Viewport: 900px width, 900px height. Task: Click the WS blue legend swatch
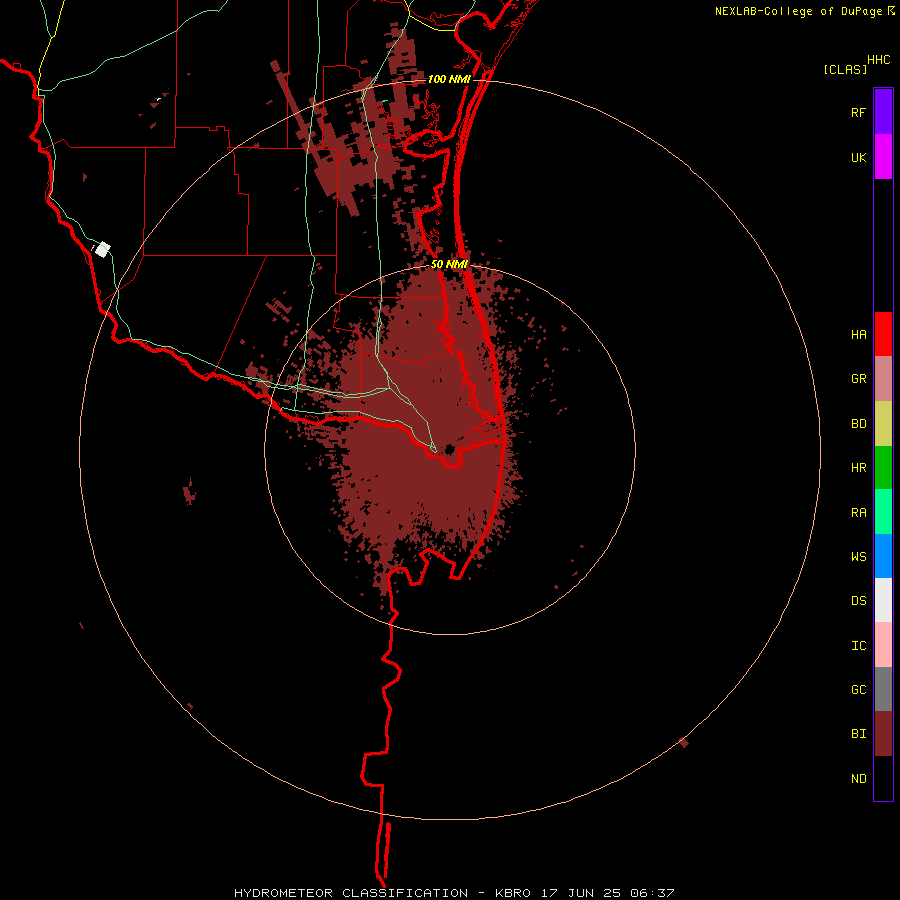coord(883,556)
